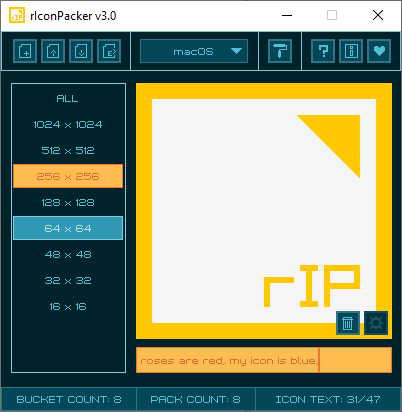Show the About info button

coord(351,51)
